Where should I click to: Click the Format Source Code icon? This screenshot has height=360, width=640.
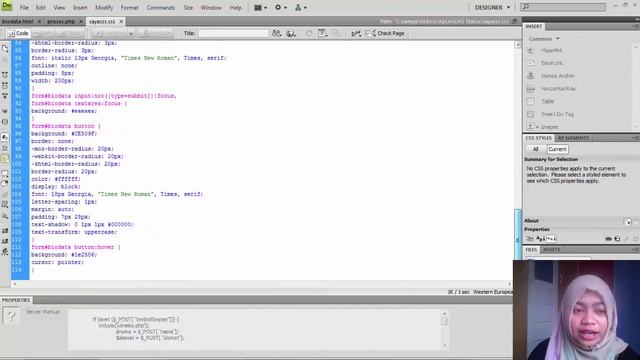(5, 252)
